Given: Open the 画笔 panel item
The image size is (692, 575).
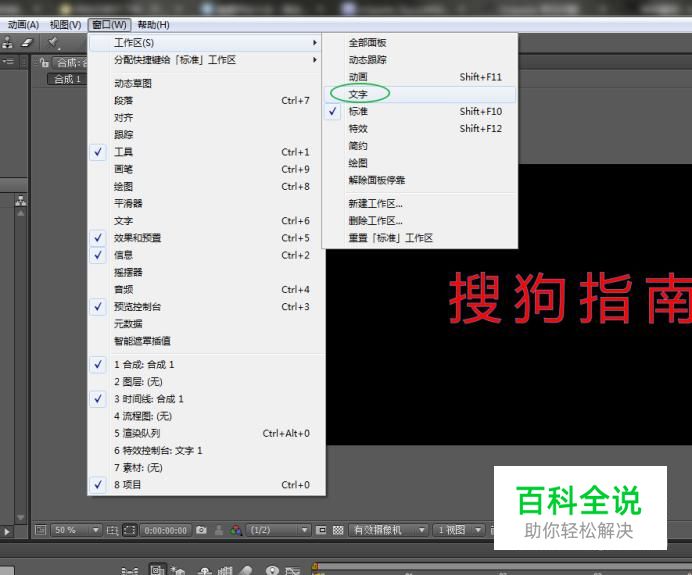Looking at the screenshot, I should (207, 169).
